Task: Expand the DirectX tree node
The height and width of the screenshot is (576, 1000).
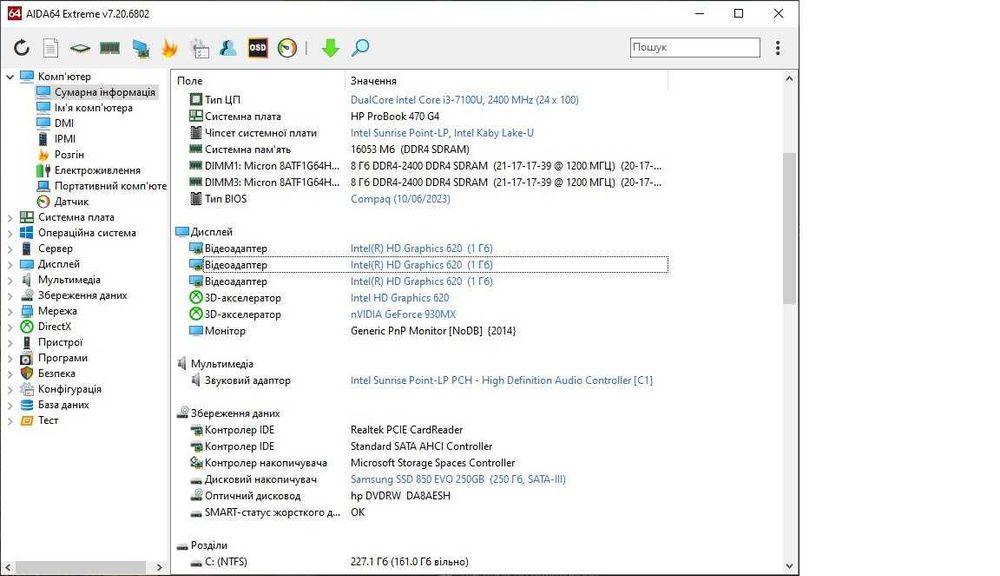Action: click(10, 327)
